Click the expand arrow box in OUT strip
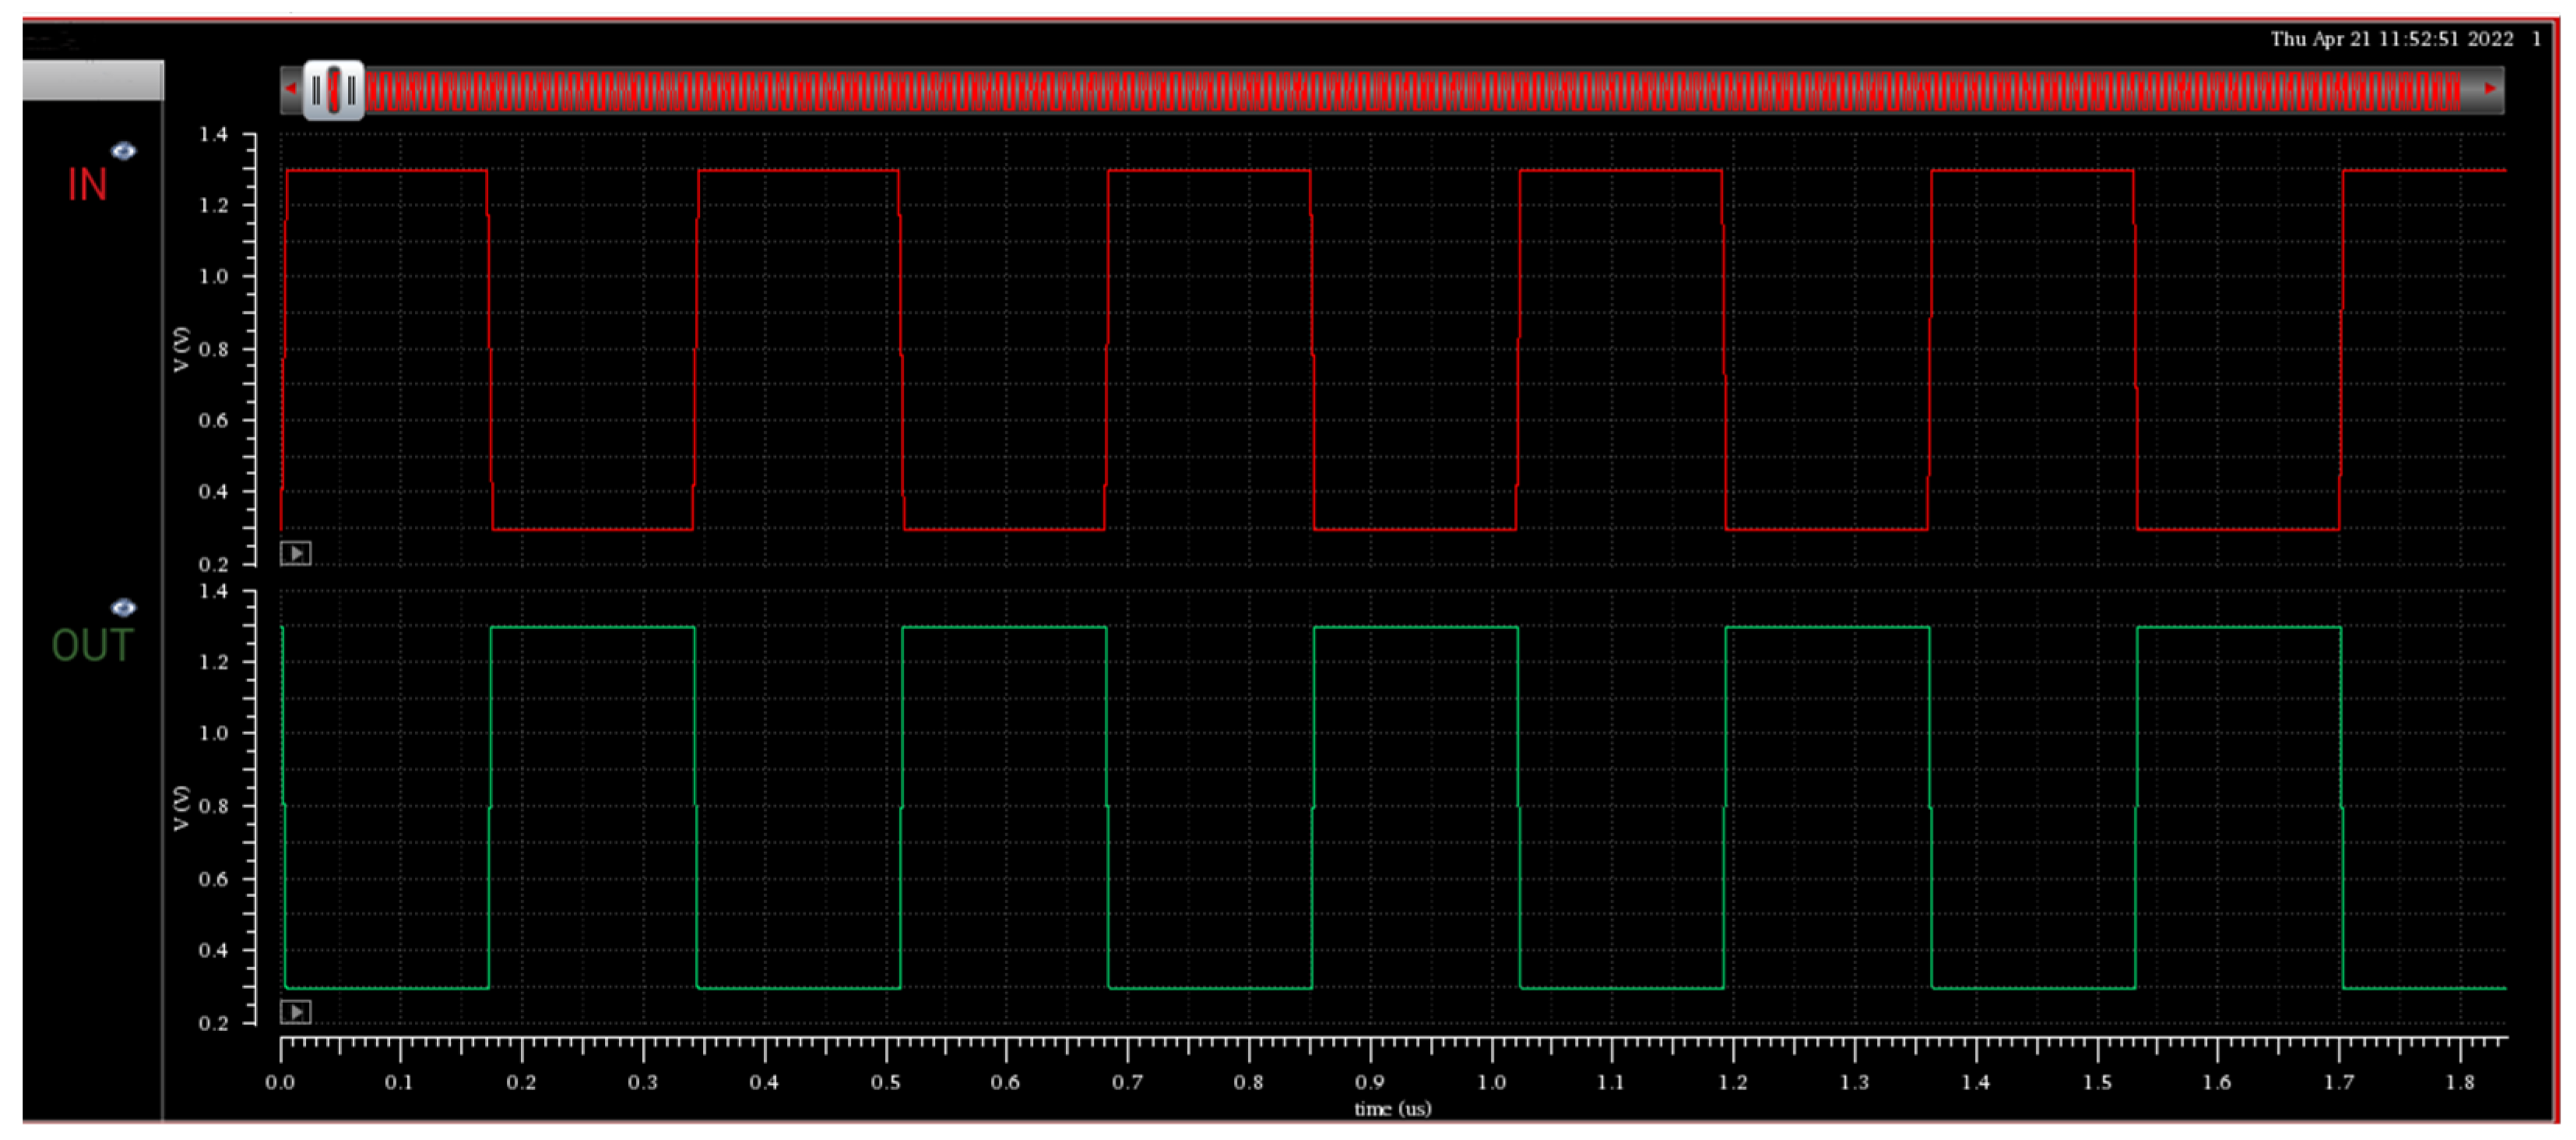The image size is (2576, 1140). click(295, 1012)
